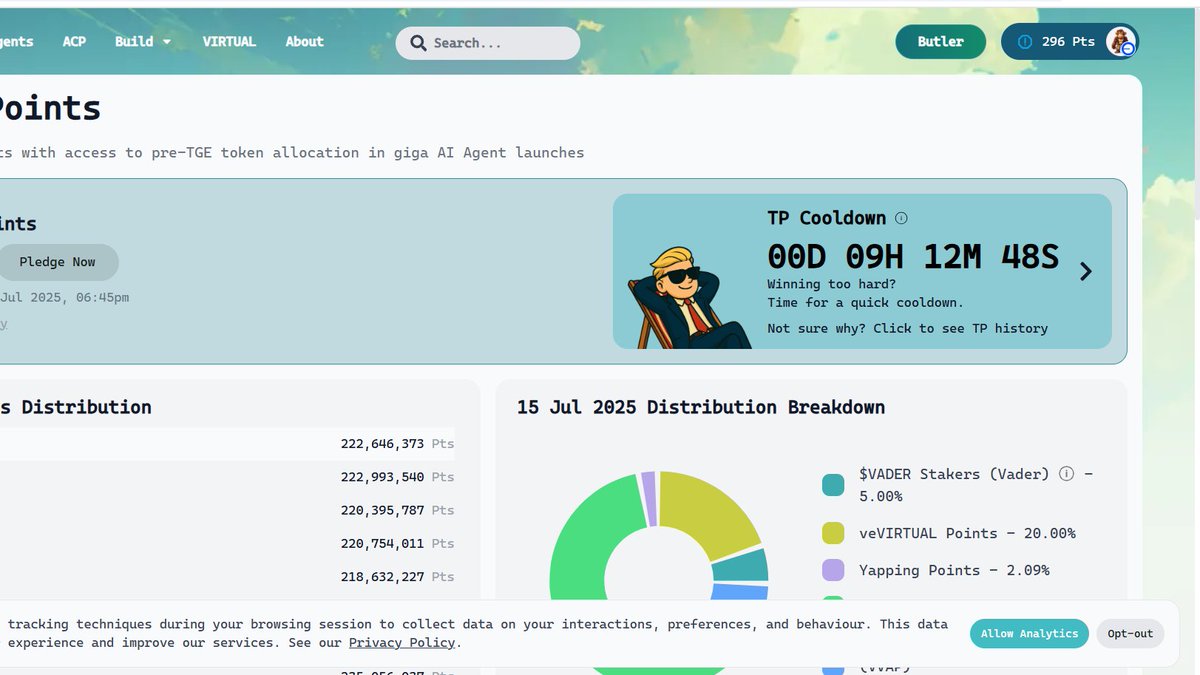Open the Butler button
Viewport: 1200px width, 675px height.
[x=940, y=42]
